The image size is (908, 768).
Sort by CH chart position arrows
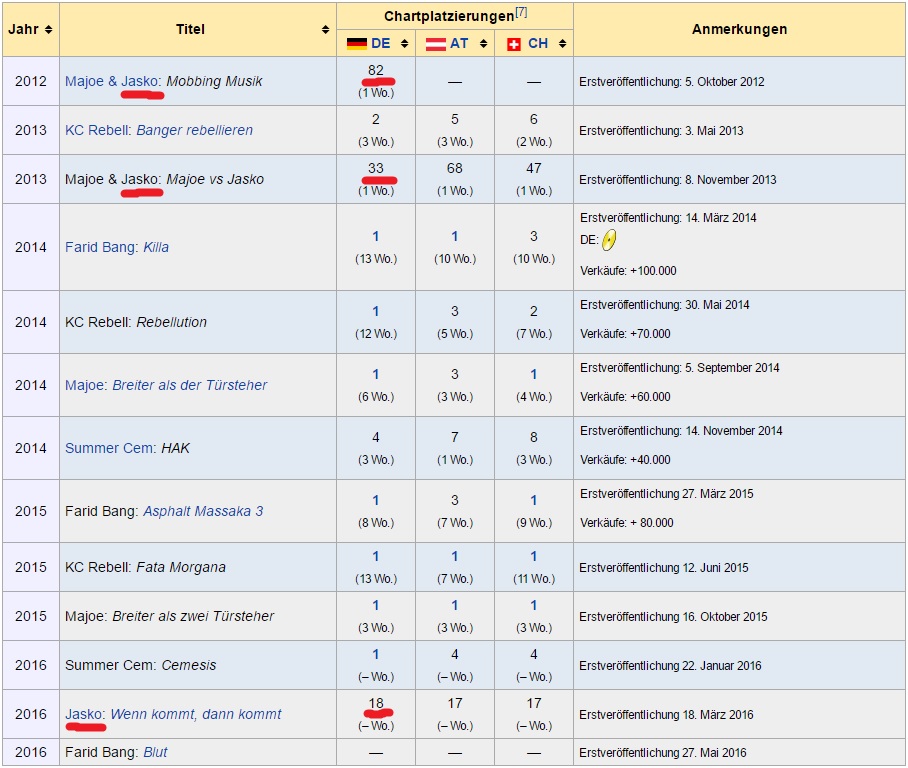[x=562, y=43]
